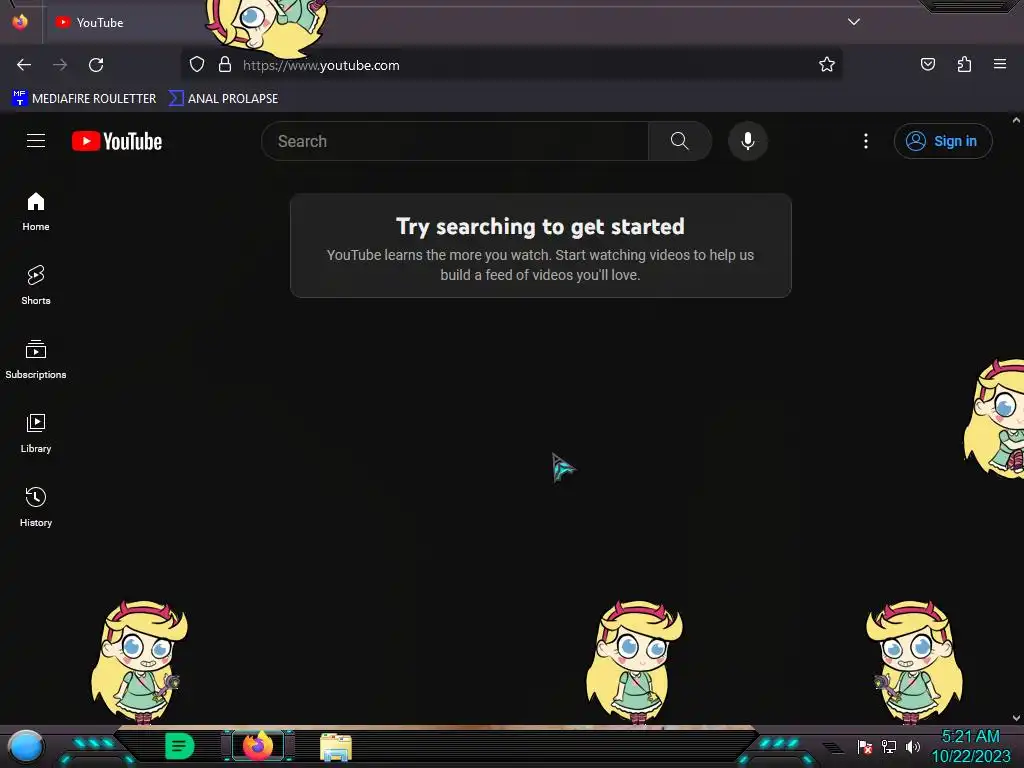Screen dimensions: 1024x768
Task: Open network tray icon
Action: [x=889, y=746]
